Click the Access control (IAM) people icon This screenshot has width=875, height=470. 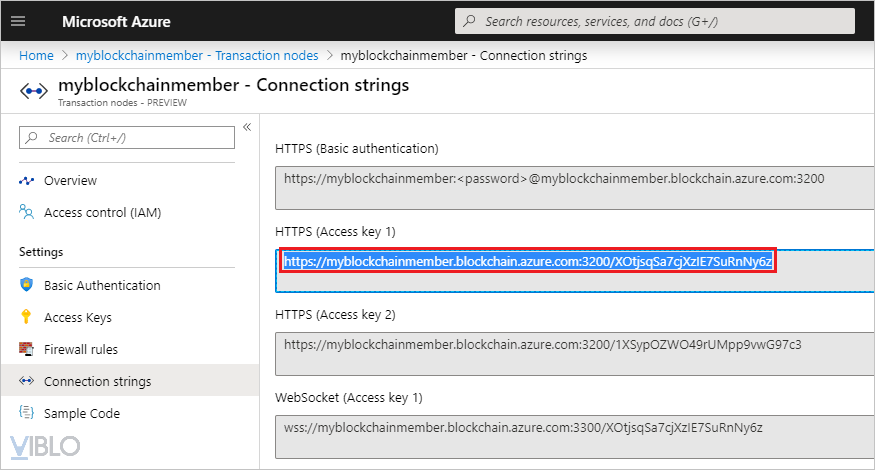(x=27, y=213)
